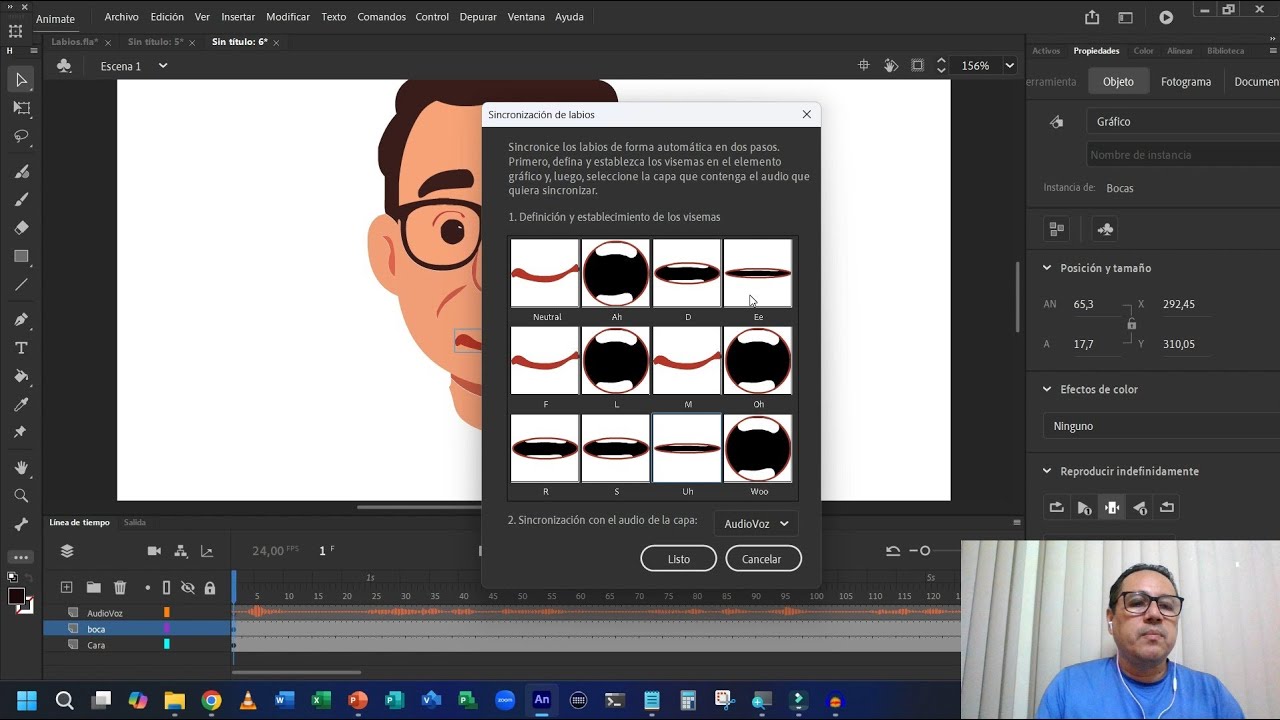
Task: Open the Comandos menu
Action: click(381, 17)
